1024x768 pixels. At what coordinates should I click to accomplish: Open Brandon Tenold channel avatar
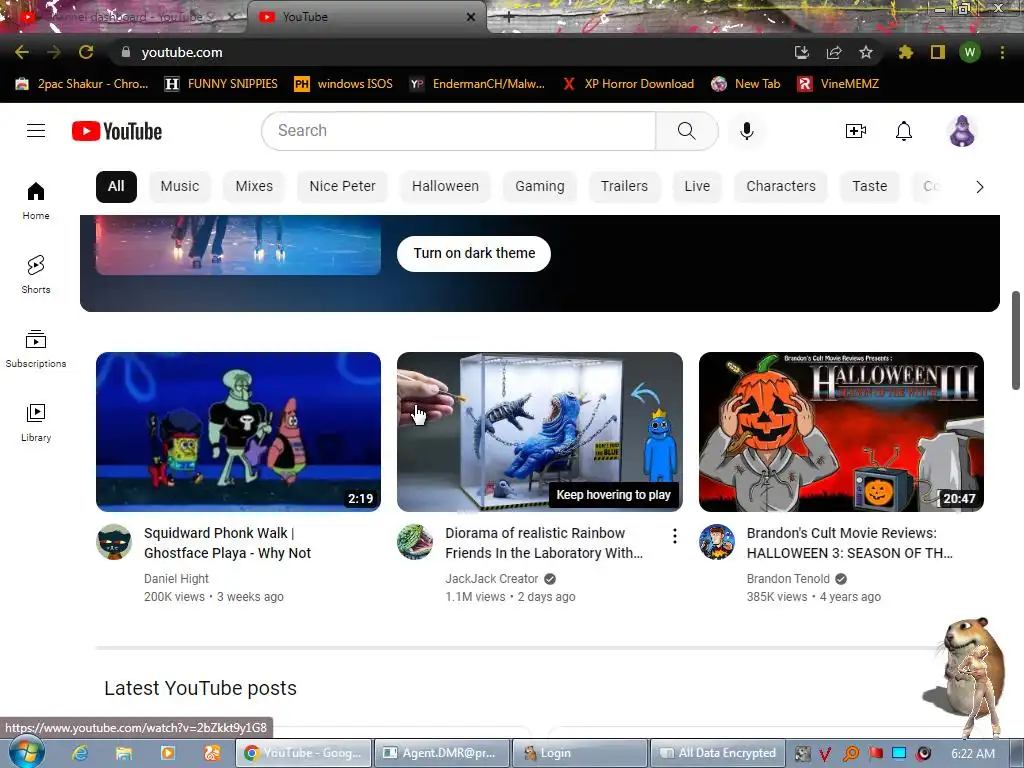point(716,542)
